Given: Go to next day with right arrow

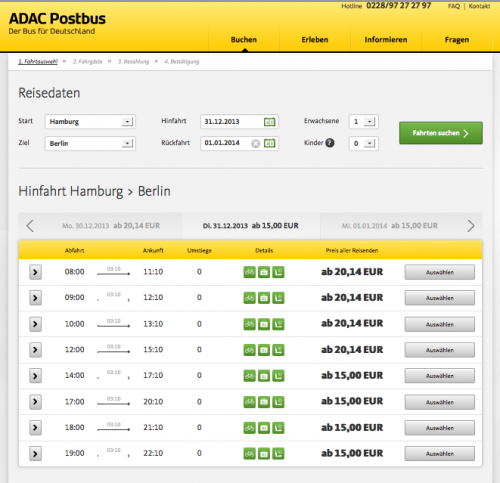Looking at the screenshot, I should pyautogui.click(x=471, y=226).
